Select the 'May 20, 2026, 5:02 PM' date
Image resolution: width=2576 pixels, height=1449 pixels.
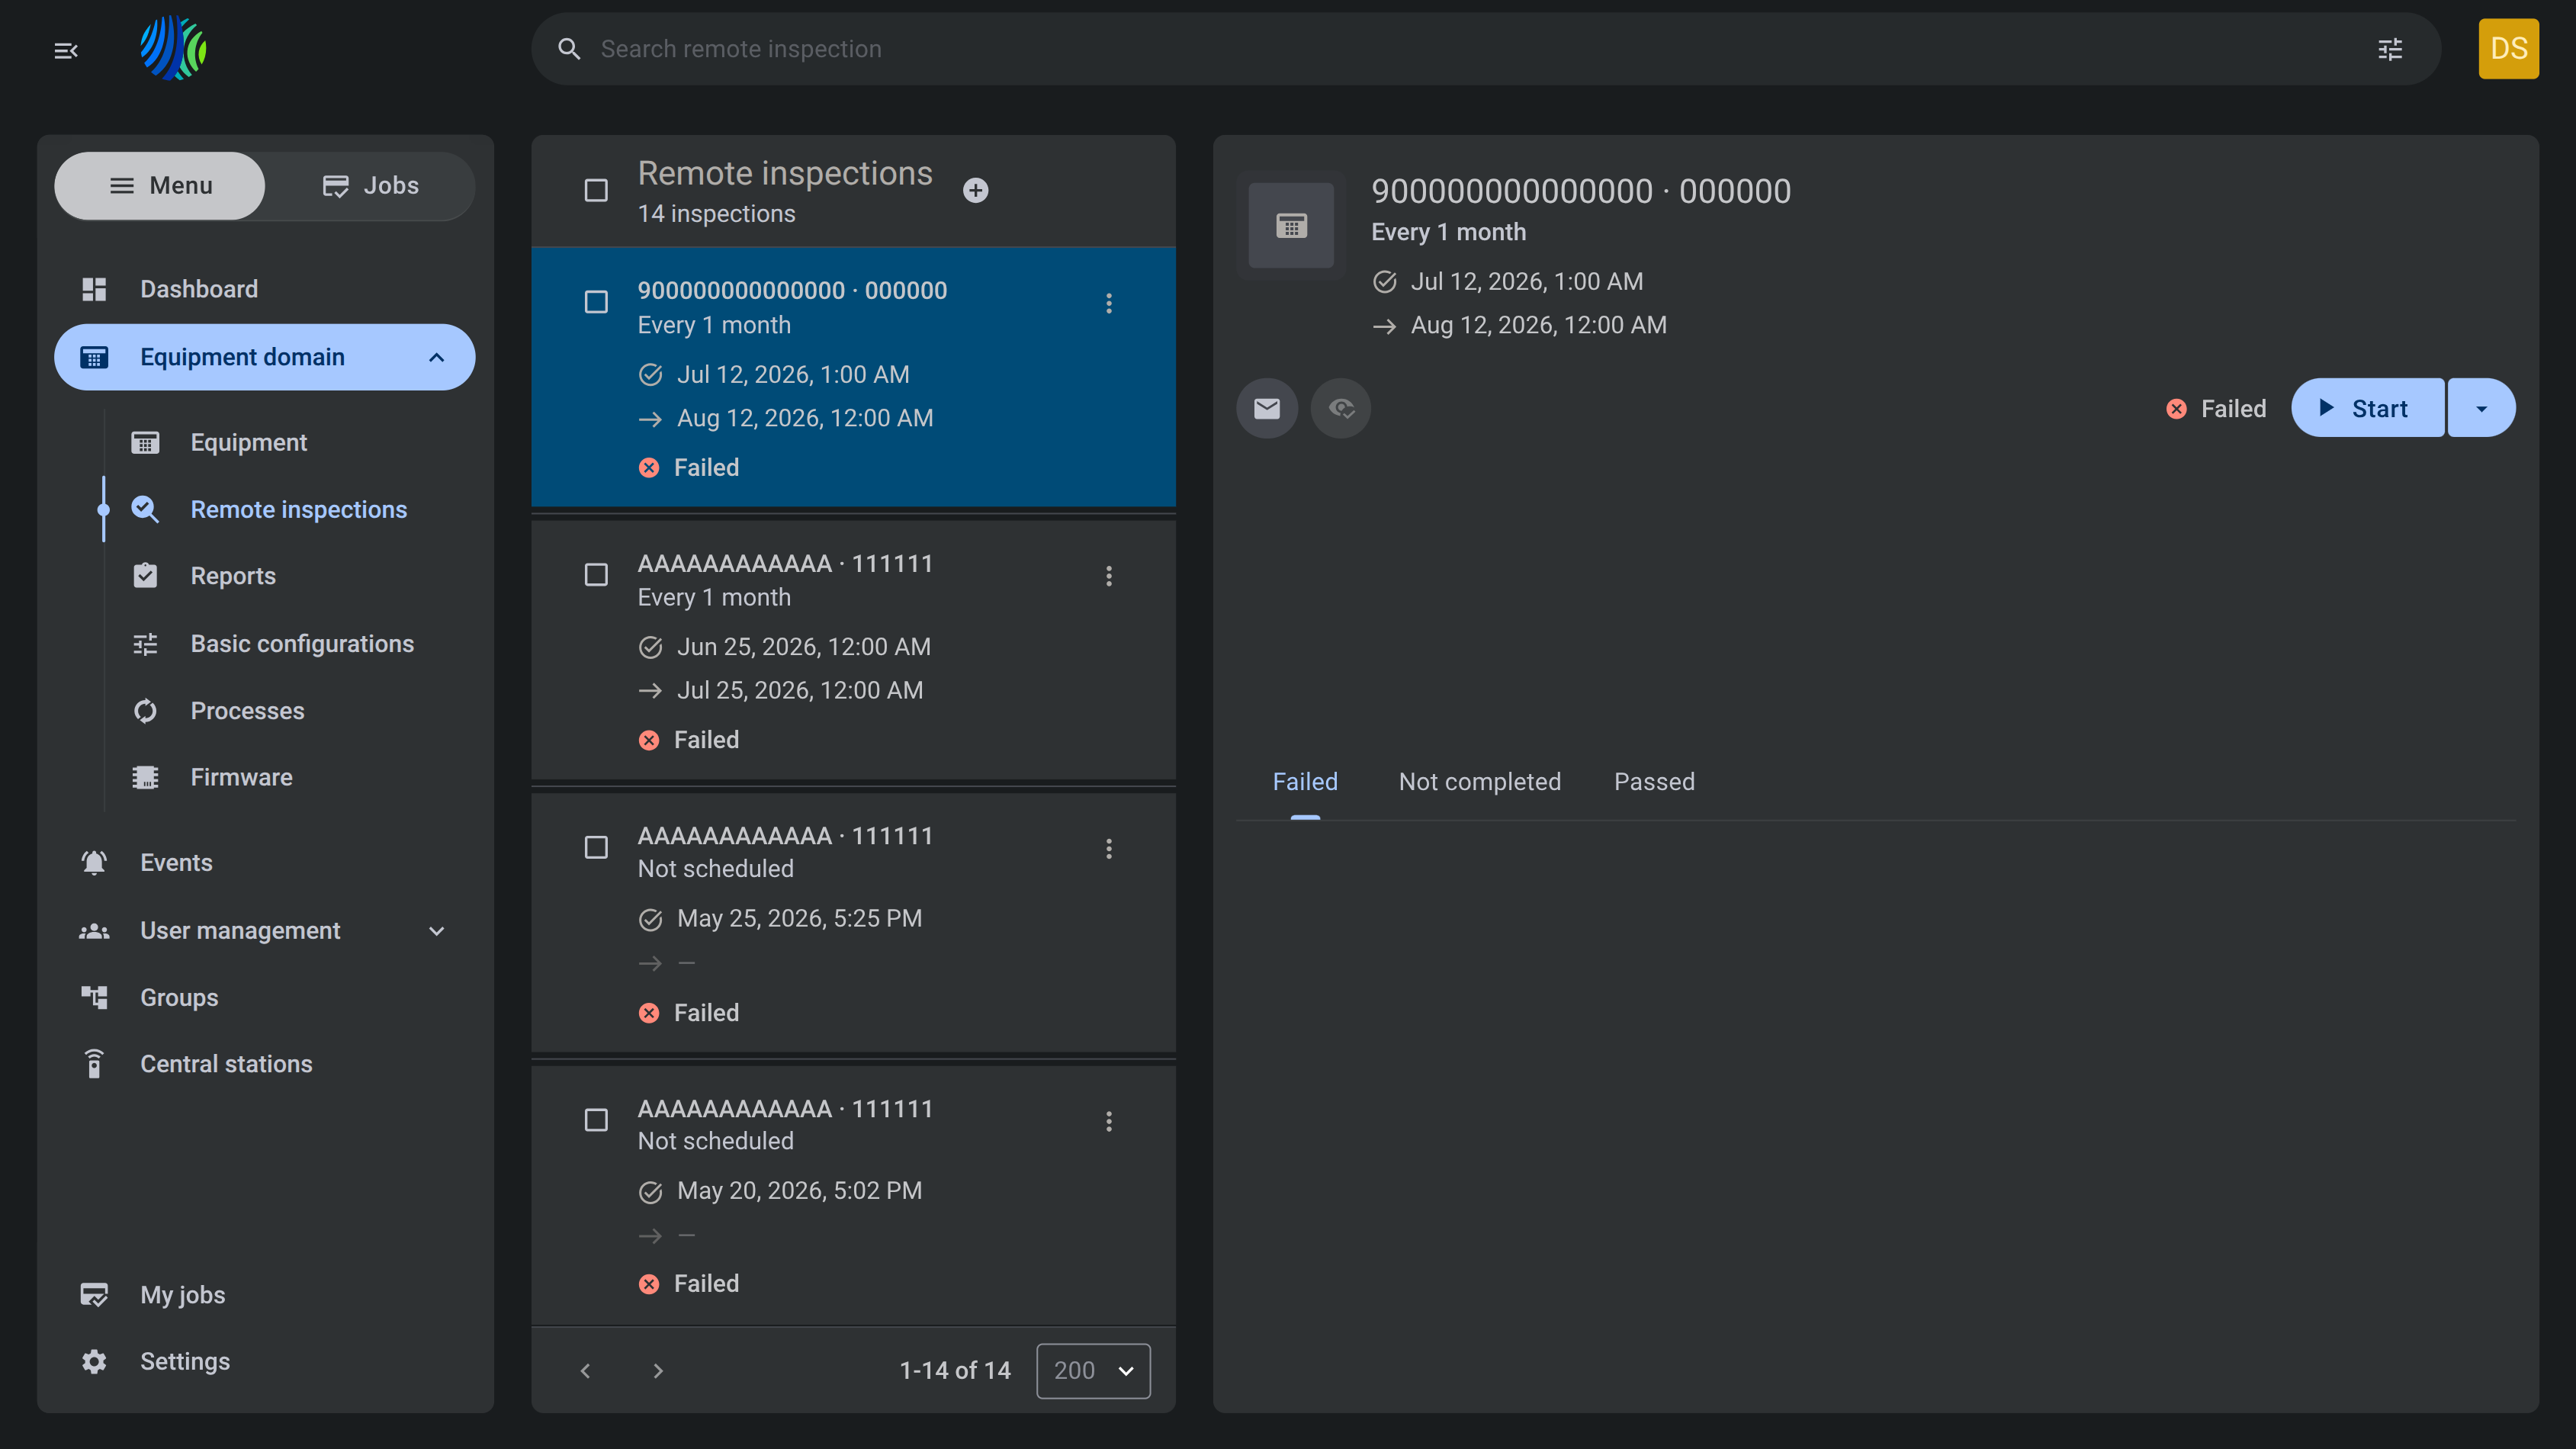799,1191
